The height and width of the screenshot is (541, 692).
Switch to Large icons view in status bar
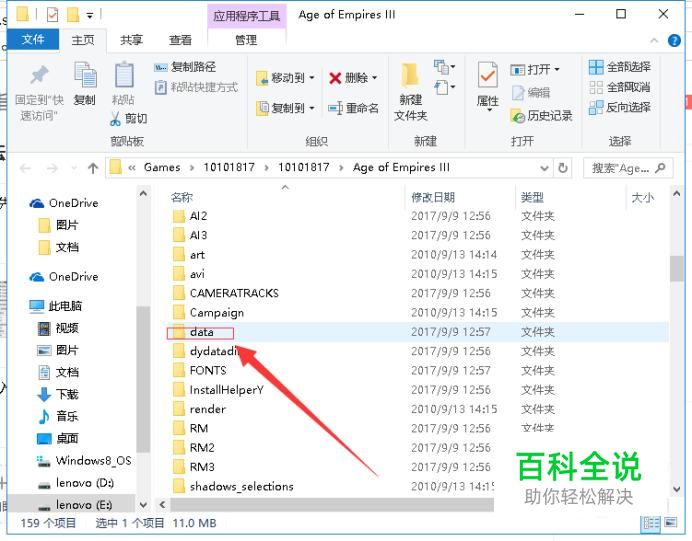click(x=670, y=523)
